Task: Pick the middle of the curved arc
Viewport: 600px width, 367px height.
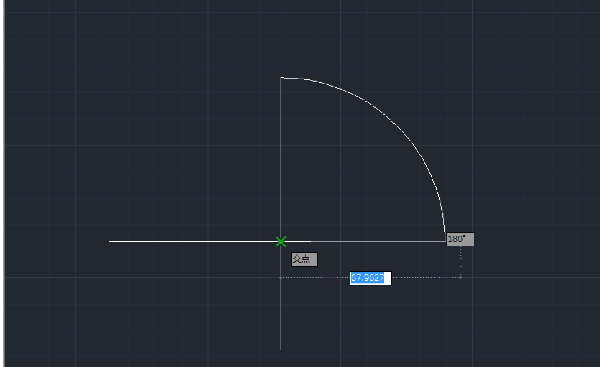Action: point(396,126)
